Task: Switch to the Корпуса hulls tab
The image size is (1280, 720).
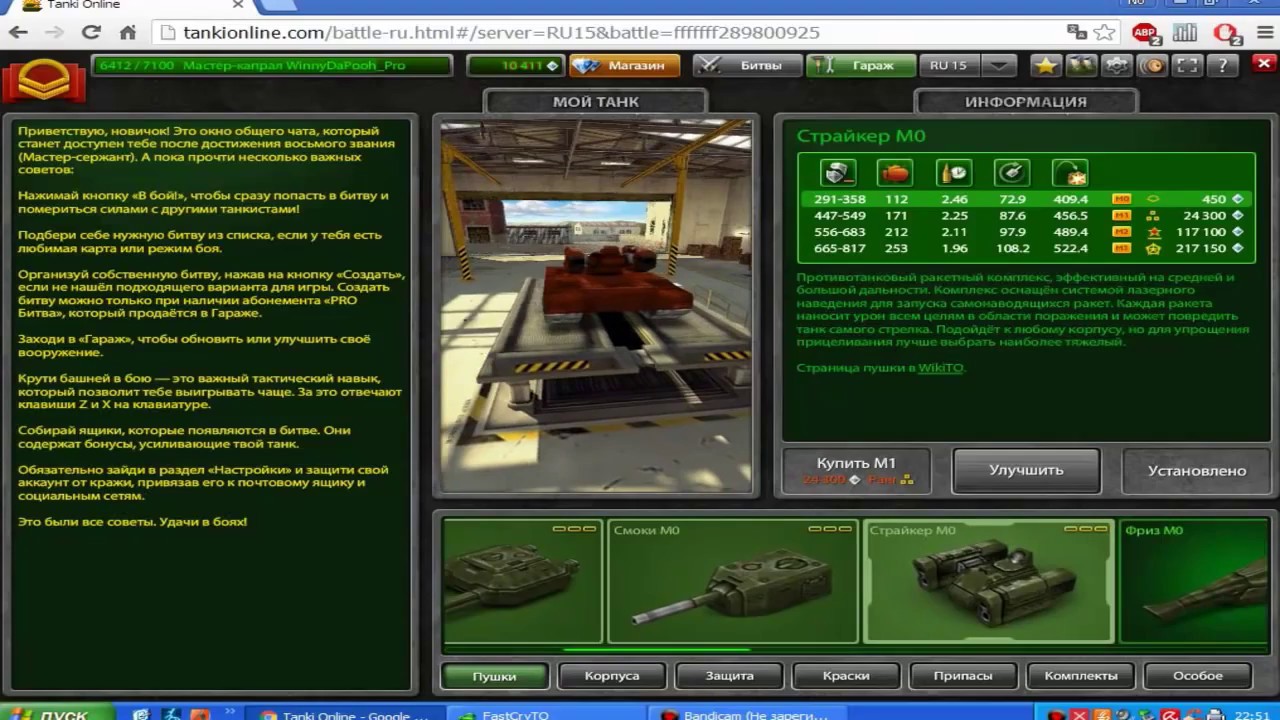Action: (x=611, y=676)
